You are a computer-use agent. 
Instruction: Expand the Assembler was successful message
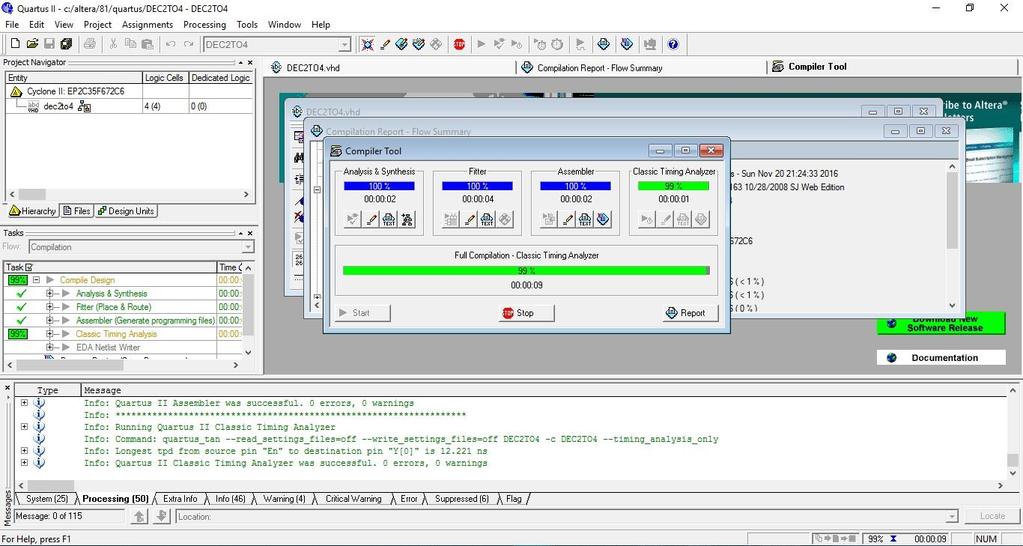pyautogui.click(x=24, y=403)
